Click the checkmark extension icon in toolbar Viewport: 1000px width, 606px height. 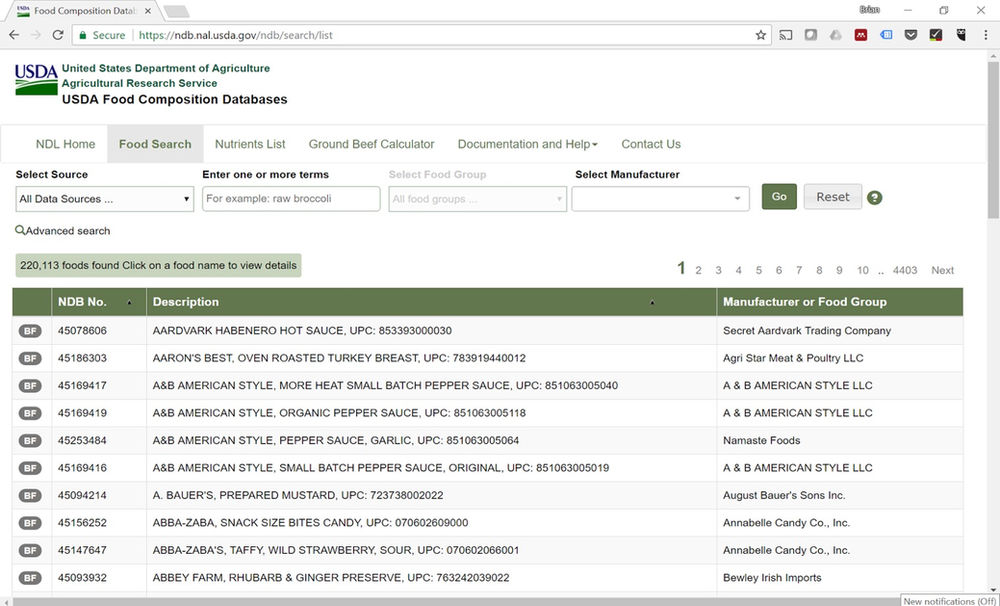(x=936, y=35)
